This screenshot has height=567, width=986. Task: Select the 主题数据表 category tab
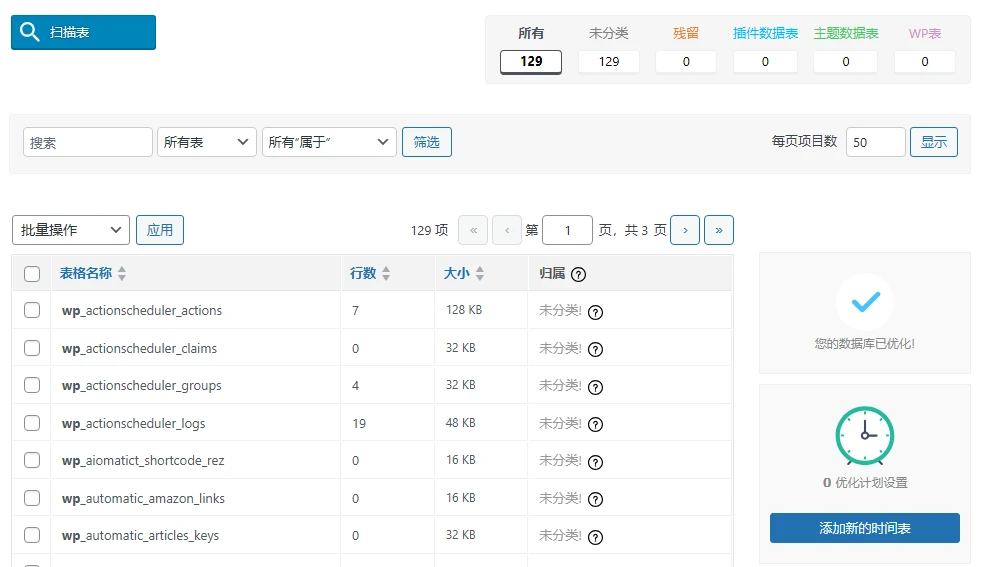[x=846, y=52]
